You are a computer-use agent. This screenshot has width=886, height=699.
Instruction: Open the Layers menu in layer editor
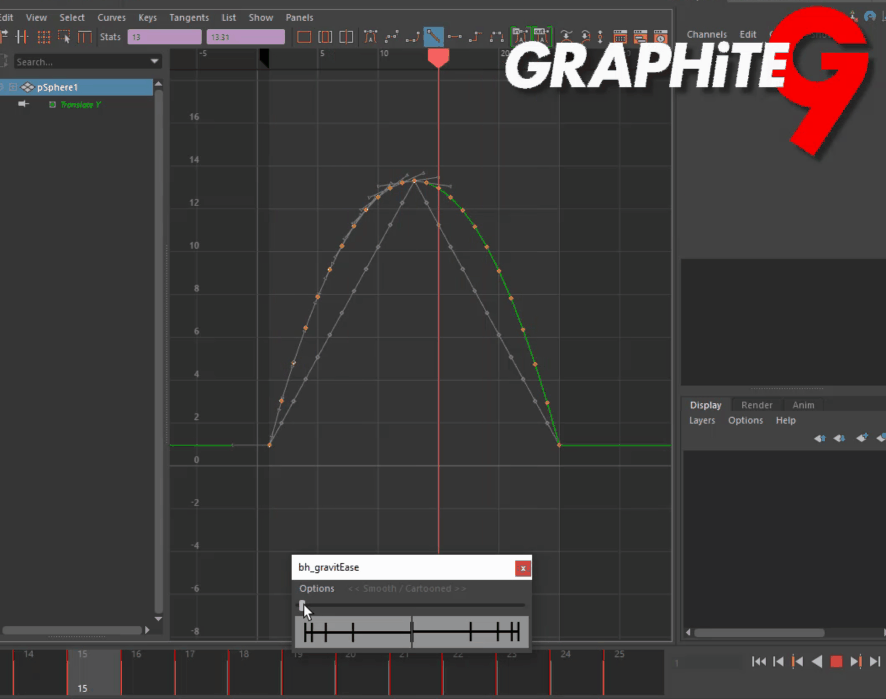[x=702, y=420]
